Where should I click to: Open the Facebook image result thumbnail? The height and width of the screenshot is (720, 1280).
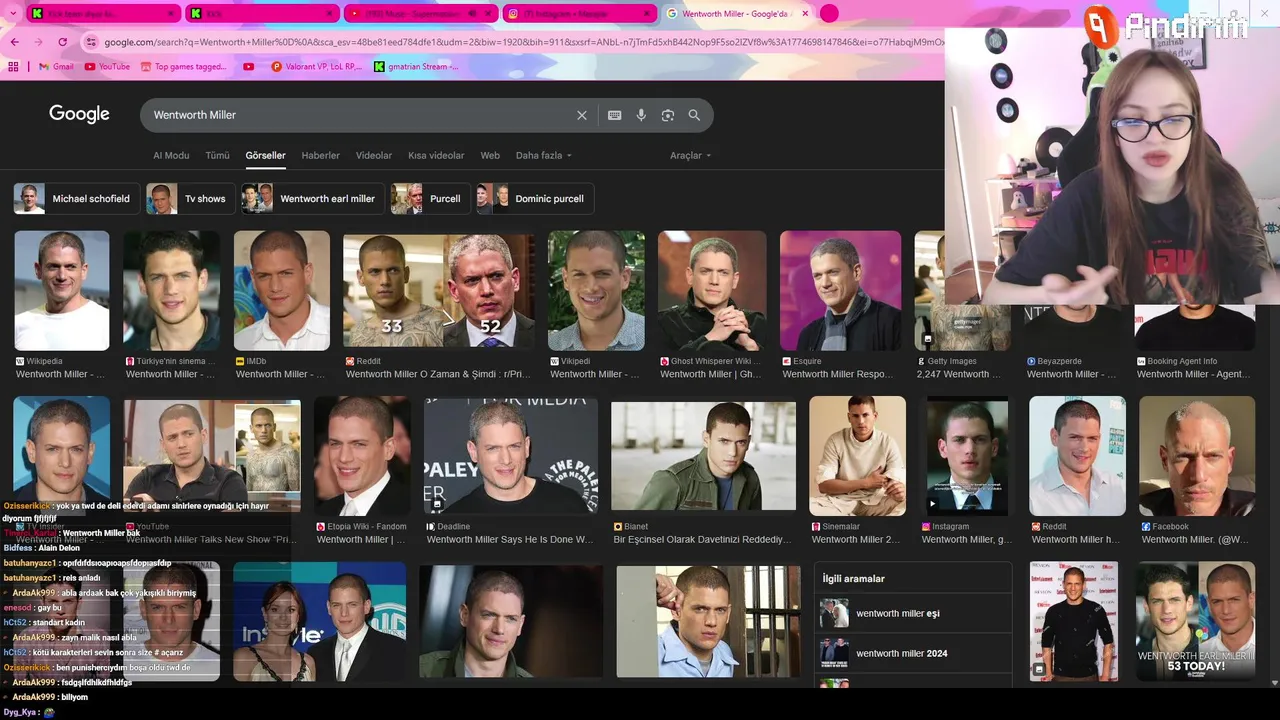point(1197,456)
